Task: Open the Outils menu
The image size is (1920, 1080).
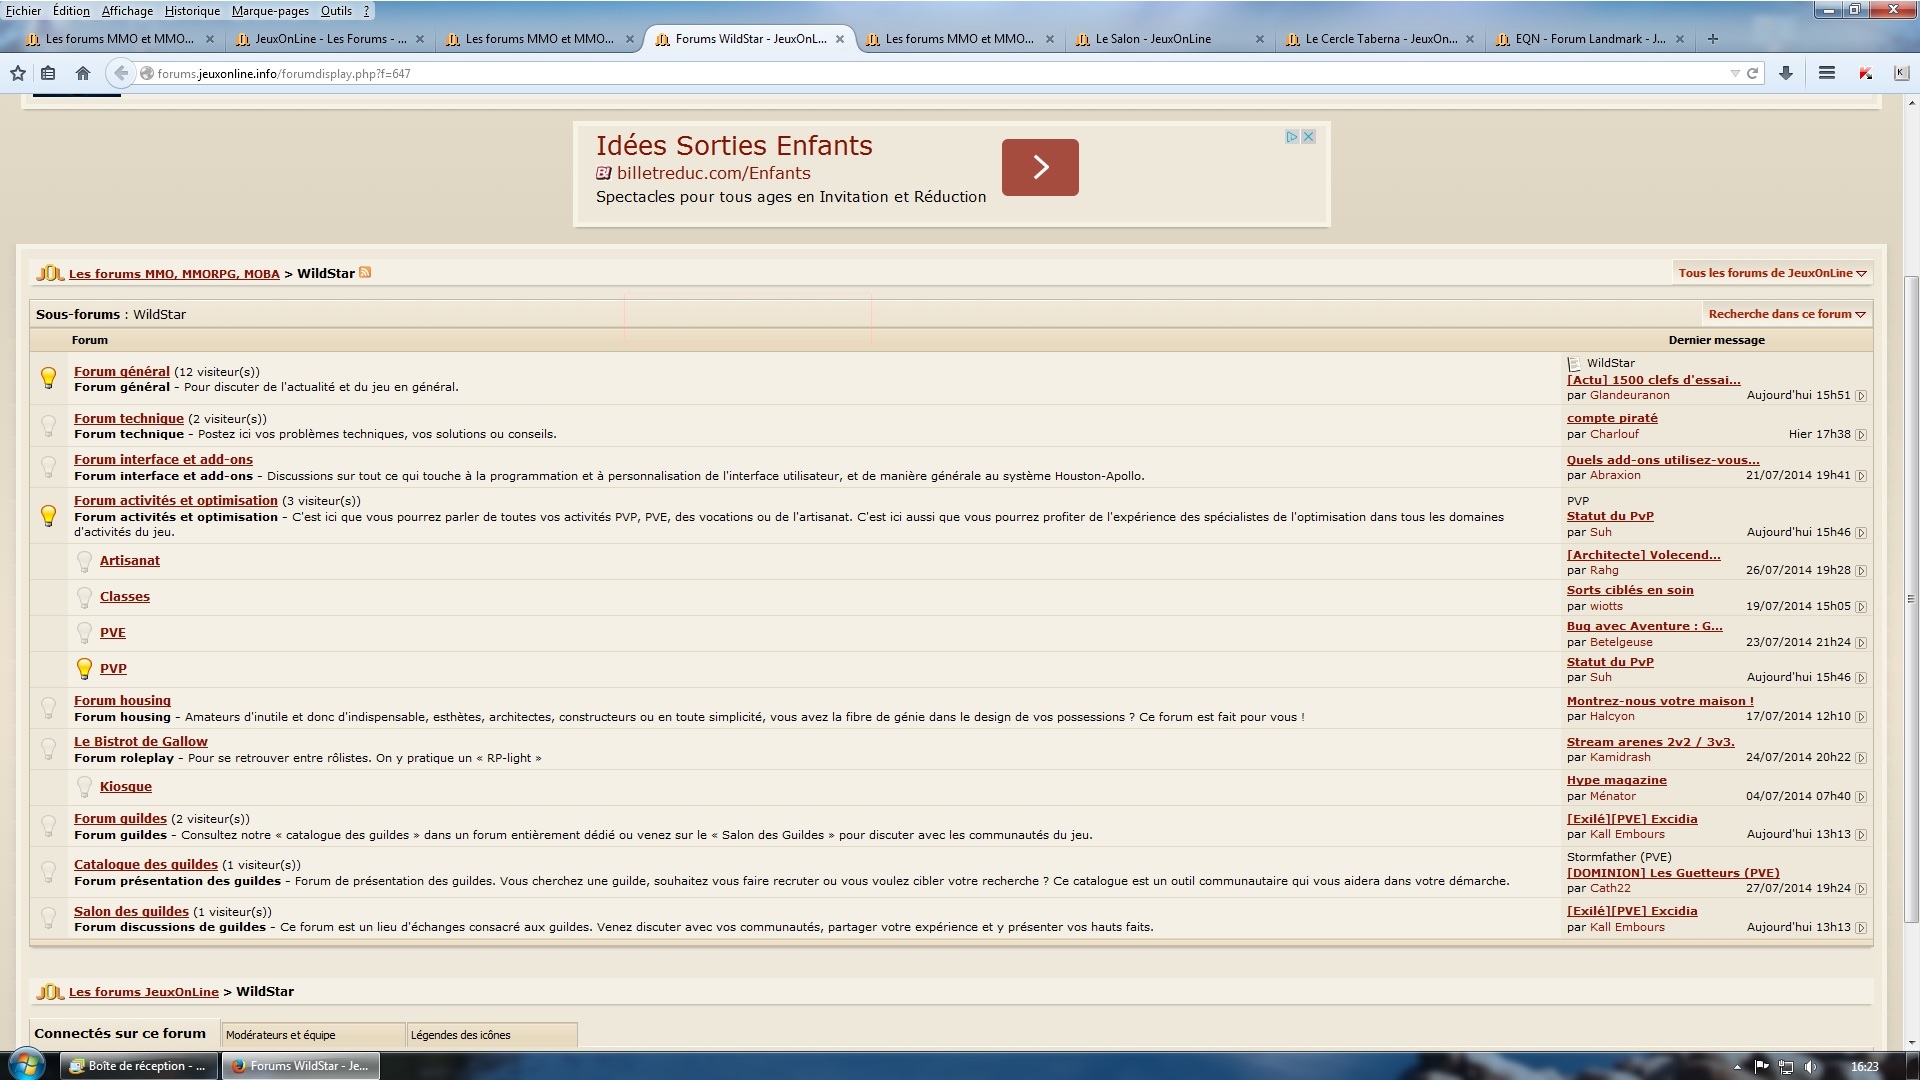Action: [x=336, y=11]
